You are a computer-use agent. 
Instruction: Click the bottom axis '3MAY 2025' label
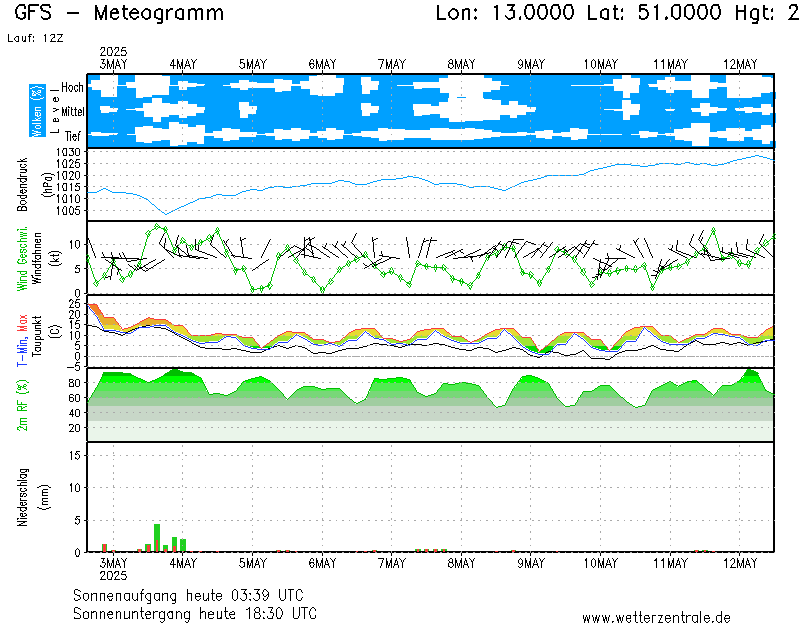click(113, 569)
